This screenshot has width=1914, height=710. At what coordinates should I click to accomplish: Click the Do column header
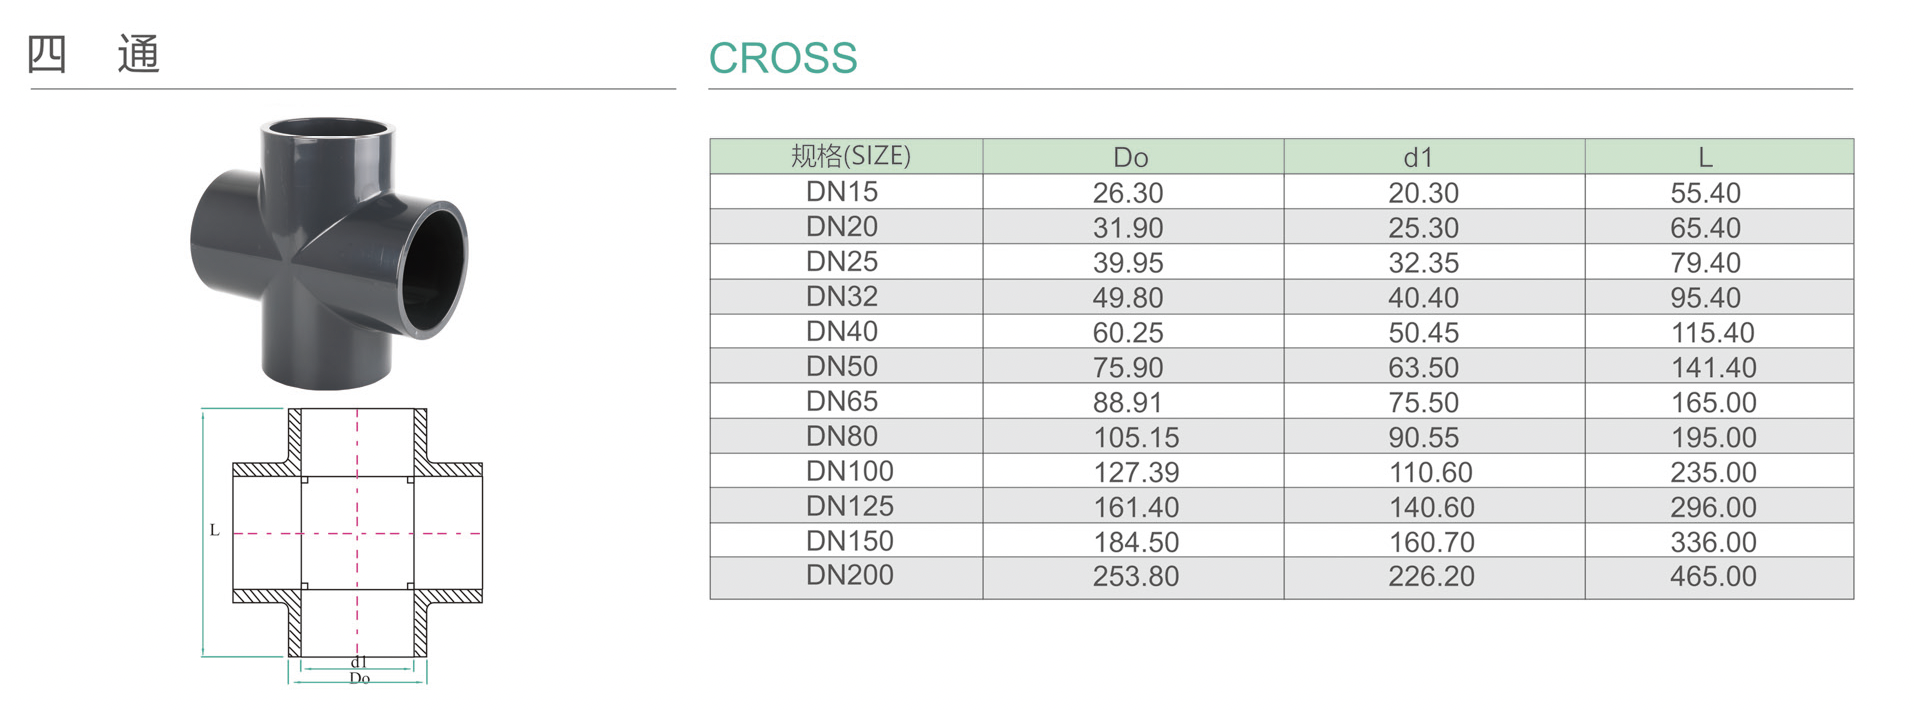(1130, 157)
